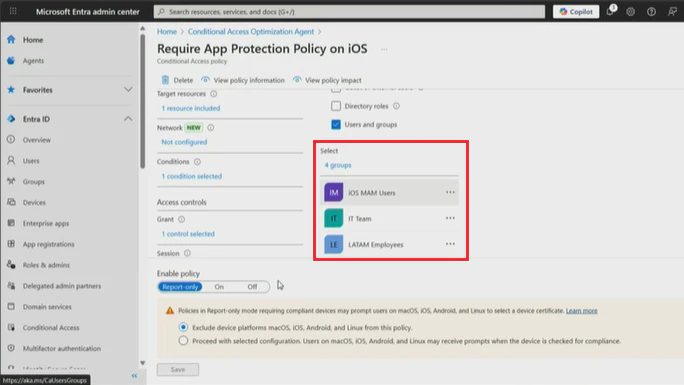Click Conditional Access Optimization Agent breadcrumb
Screen dimensions: 684x385
coord(251,31)
